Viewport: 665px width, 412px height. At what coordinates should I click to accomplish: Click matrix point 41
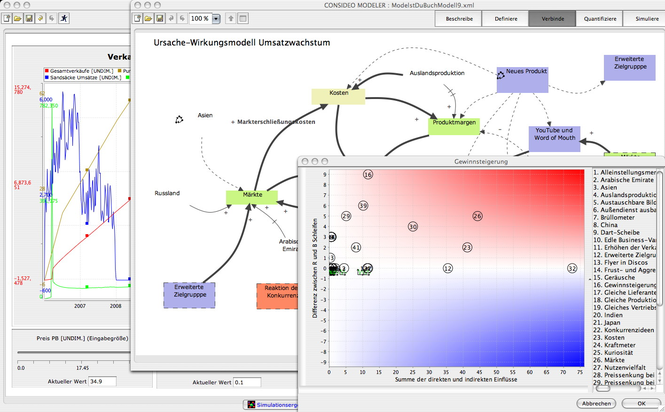click(356, 247)
